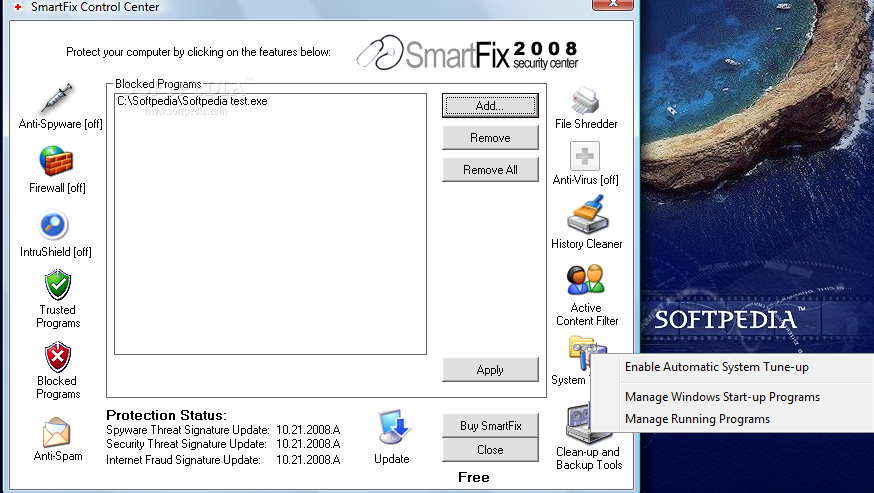874x493 pixels.
Task: Click the Close button below Buy SmartFix
Action: pyautogui.click(x=490, y=450)
